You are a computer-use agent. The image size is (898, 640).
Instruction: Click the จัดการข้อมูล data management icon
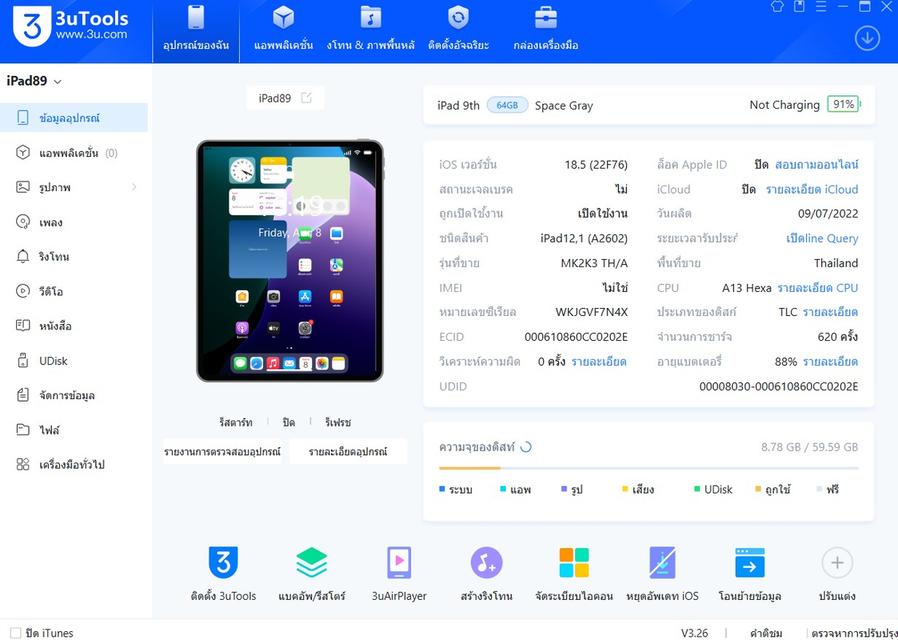(23, 395)
